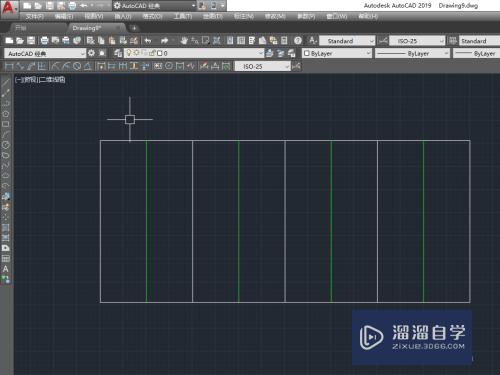Open the File (文件) menu

point(34,16)
